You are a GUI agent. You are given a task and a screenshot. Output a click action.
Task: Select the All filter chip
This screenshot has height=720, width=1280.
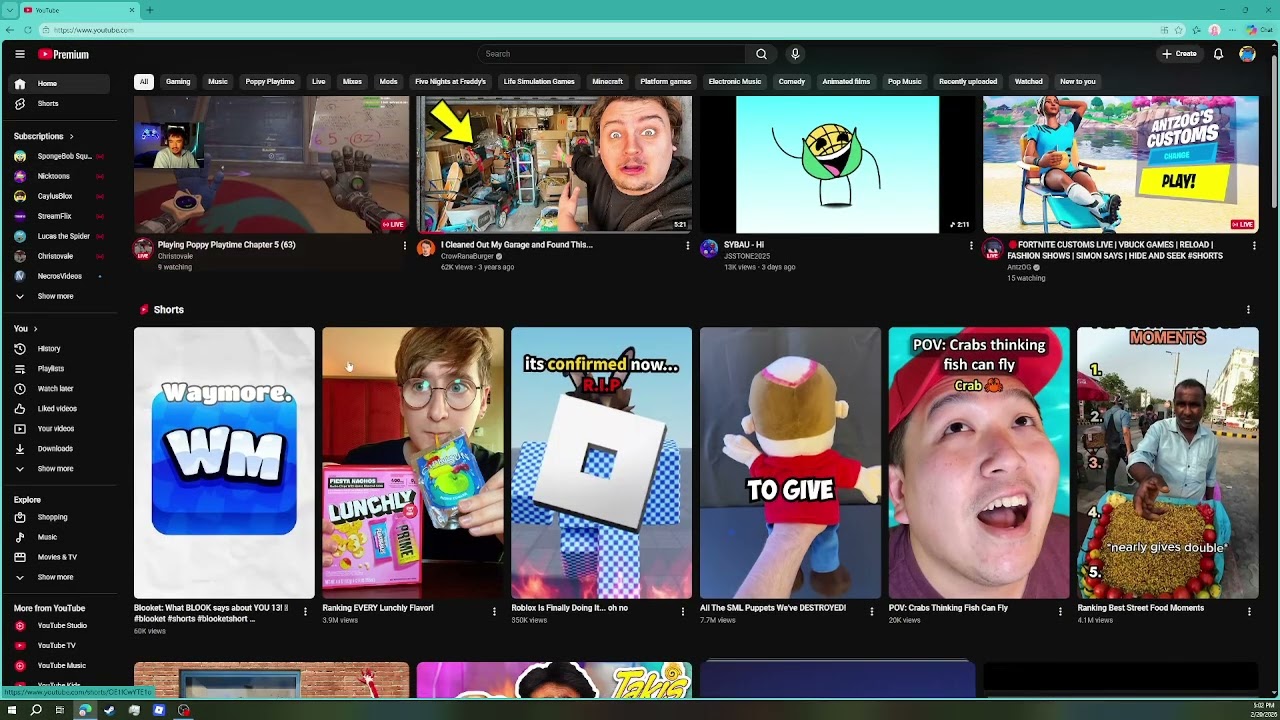coord(144,82)
